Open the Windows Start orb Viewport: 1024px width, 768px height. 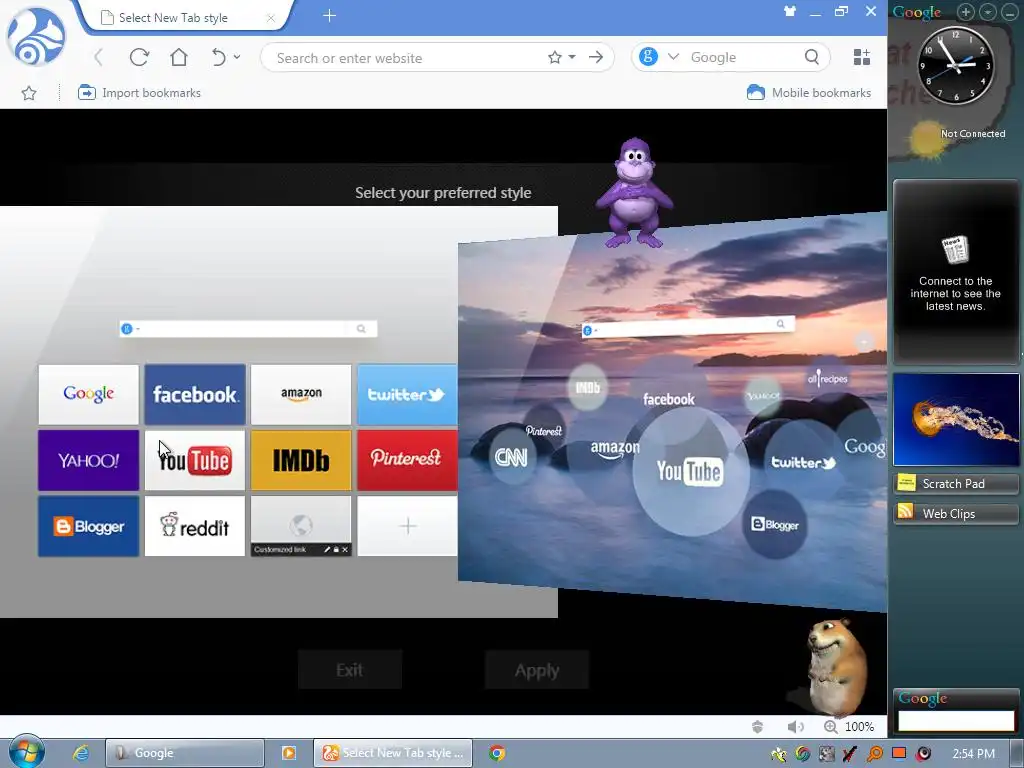point(26,752)
